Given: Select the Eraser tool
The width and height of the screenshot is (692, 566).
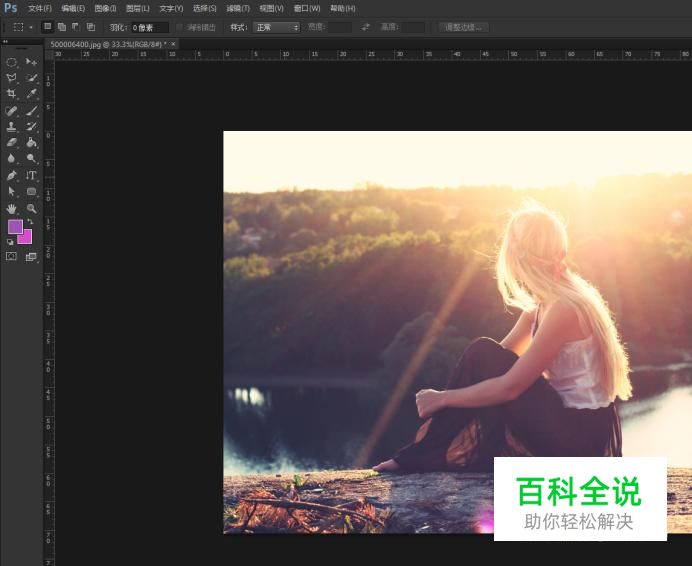Looking at the screenshot, I should [11, 142].
